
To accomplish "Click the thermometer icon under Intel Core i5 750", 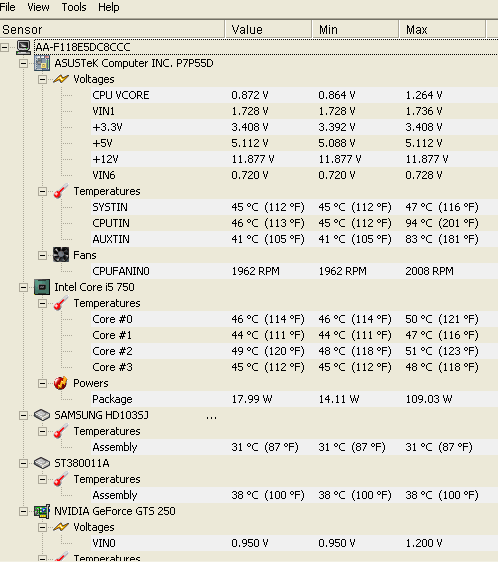I will [x=61, y=303].
